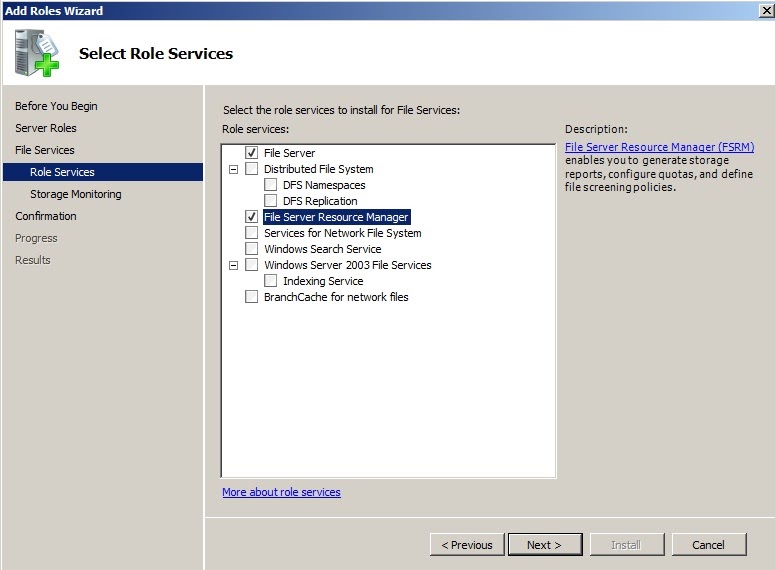This screenshot has width=775, height=570.
Task: Cancel the Add Roles Wizard
Action: [709, 545]
